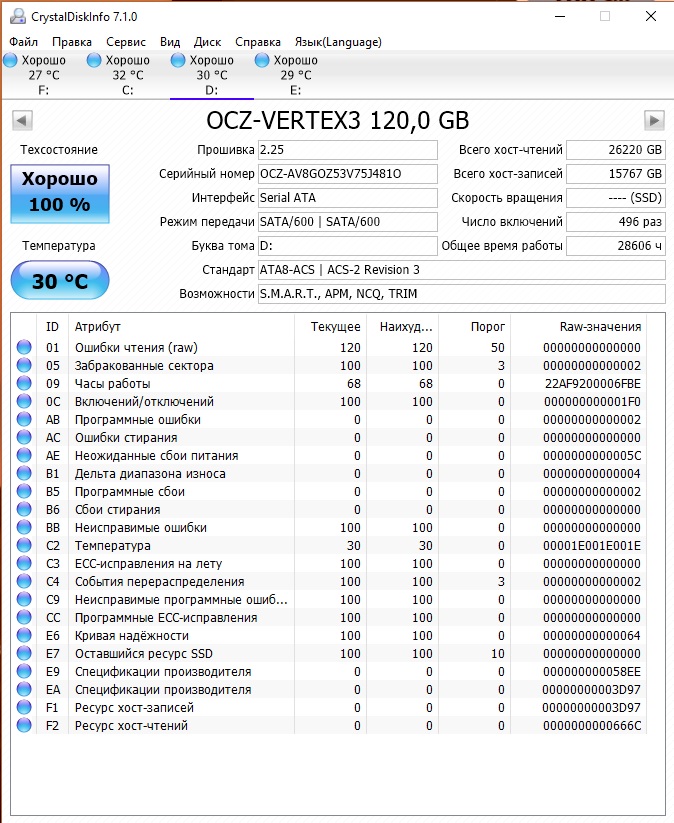Click the Порог column header
This screenshot has height=823, width=674.
475,326
